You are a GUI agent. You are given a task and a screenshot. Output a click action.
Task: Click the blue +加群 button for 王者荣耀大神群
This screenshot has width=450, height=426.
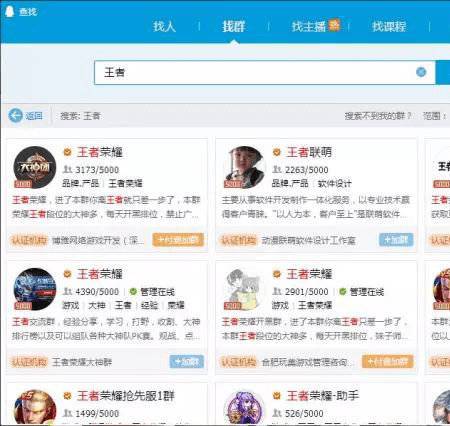coord(187,361)
